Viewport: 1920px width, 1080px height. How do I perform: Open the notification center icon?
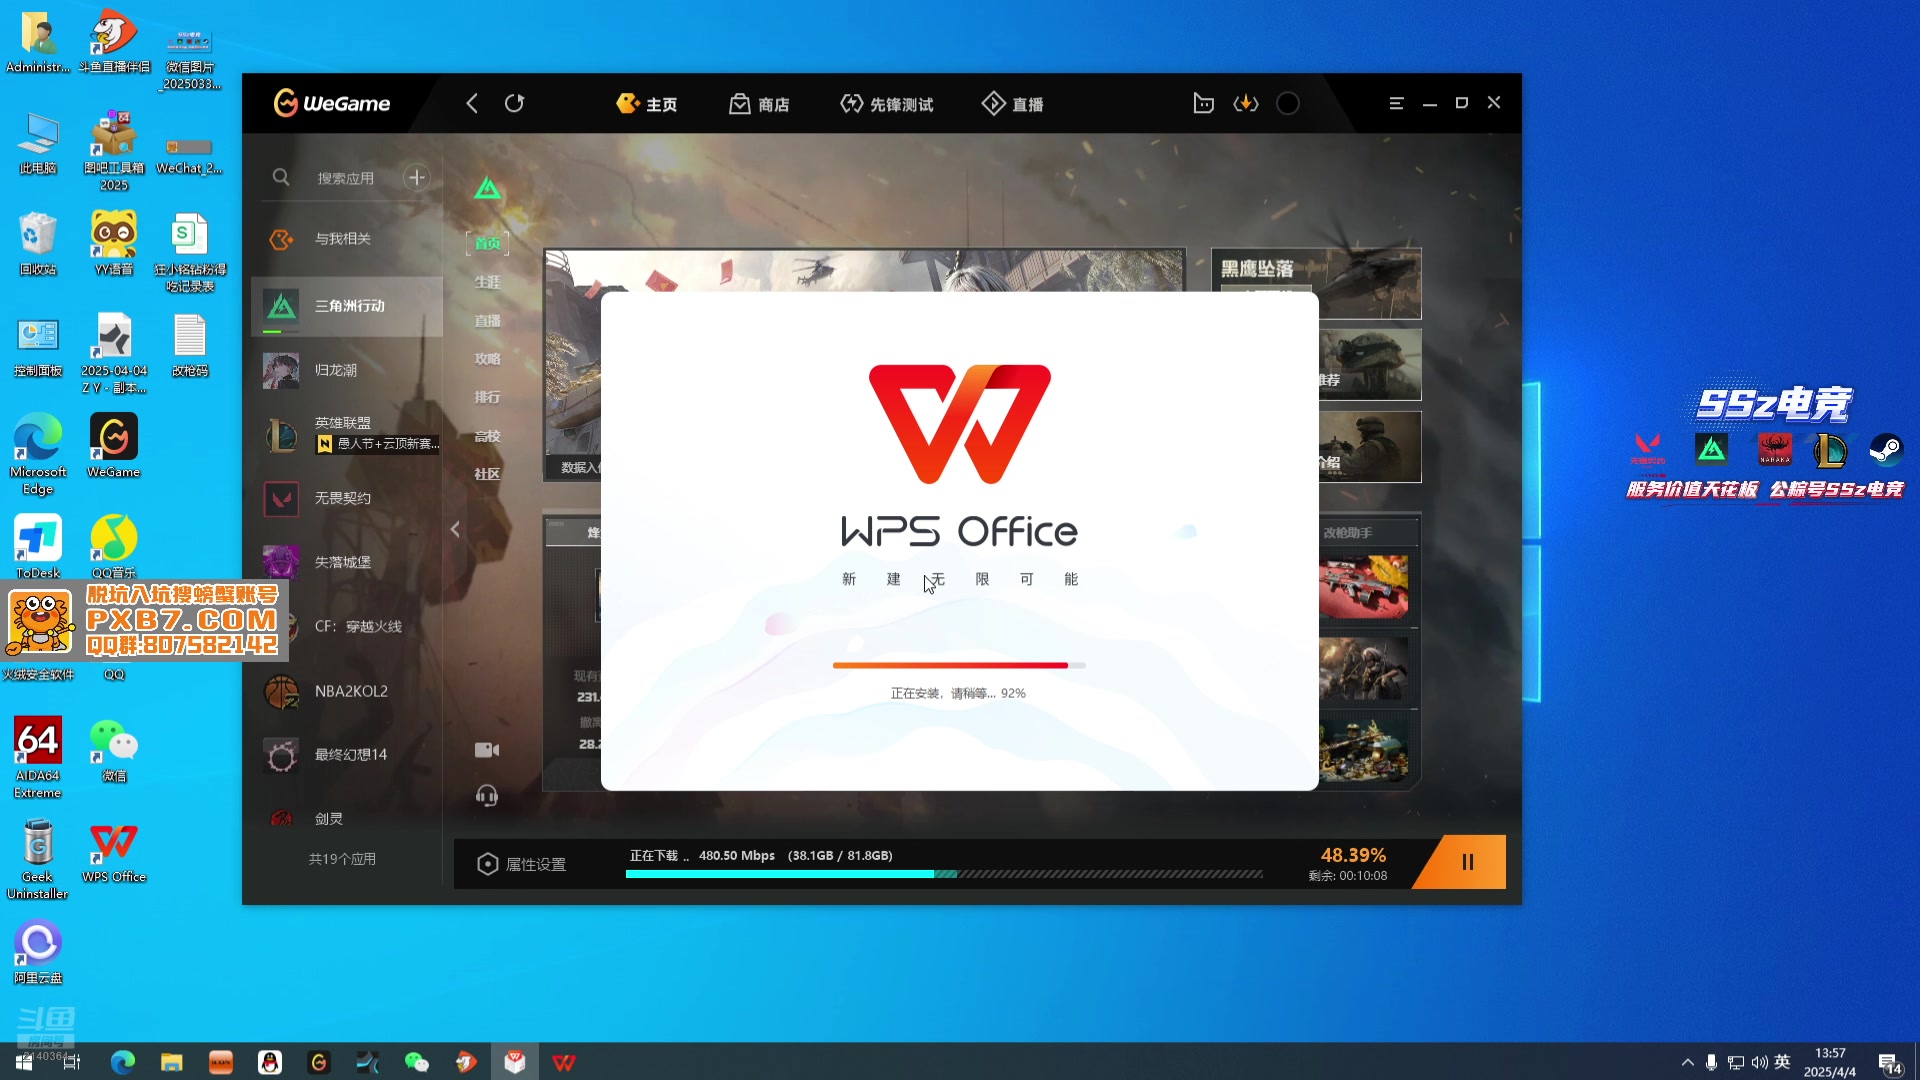click(x=1889, y=1063)
